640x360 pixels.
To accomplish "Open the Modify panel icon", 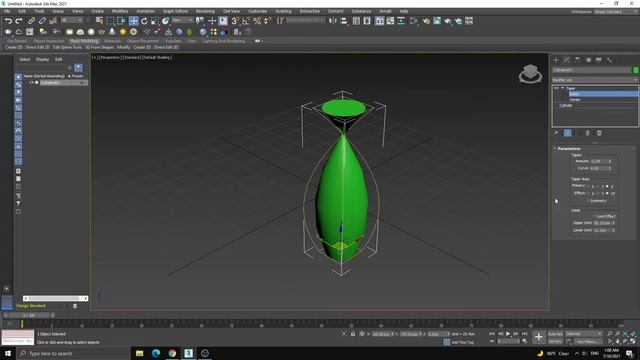I will 567,60.
